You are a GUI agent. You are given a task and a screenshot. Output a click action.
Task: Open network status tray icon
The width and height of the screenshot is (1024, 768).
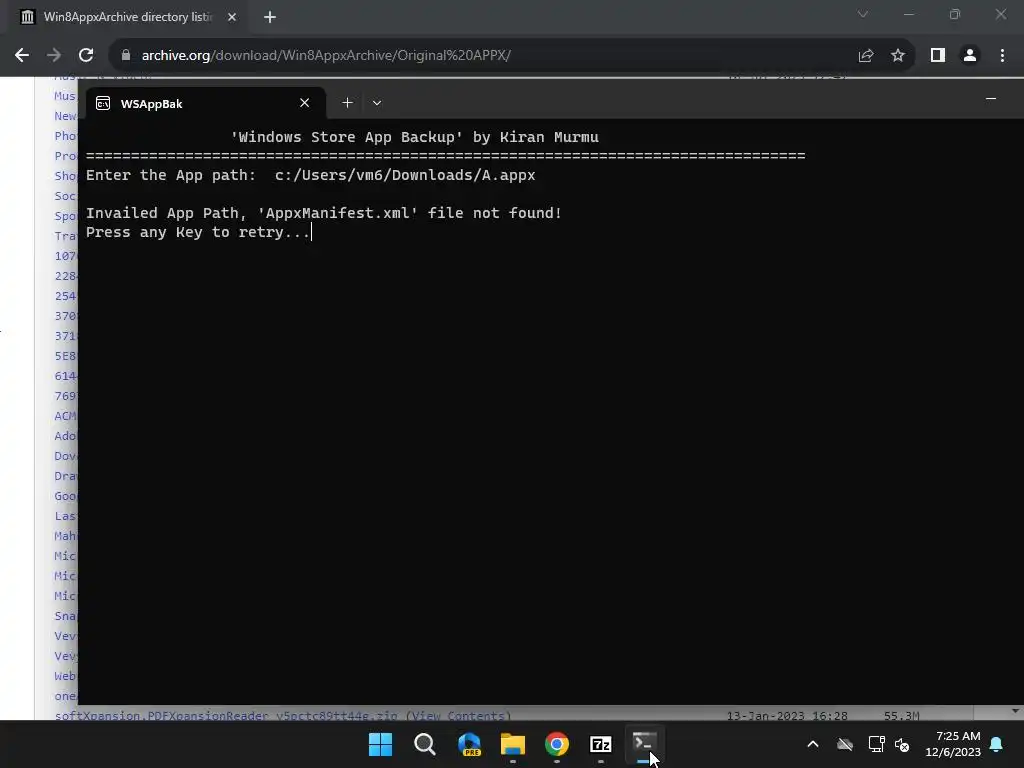point(876,744)
